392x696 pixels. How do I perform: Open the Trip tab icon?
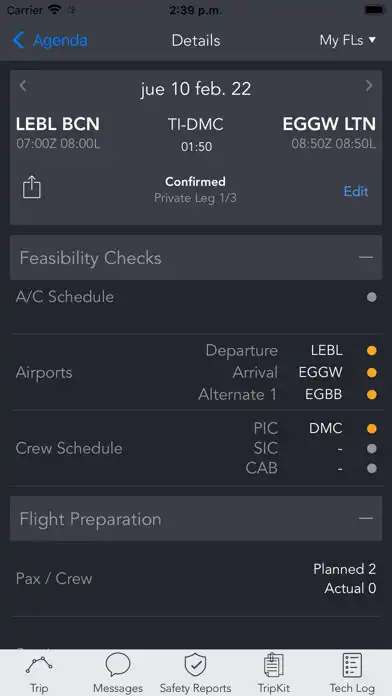[39, 666]
